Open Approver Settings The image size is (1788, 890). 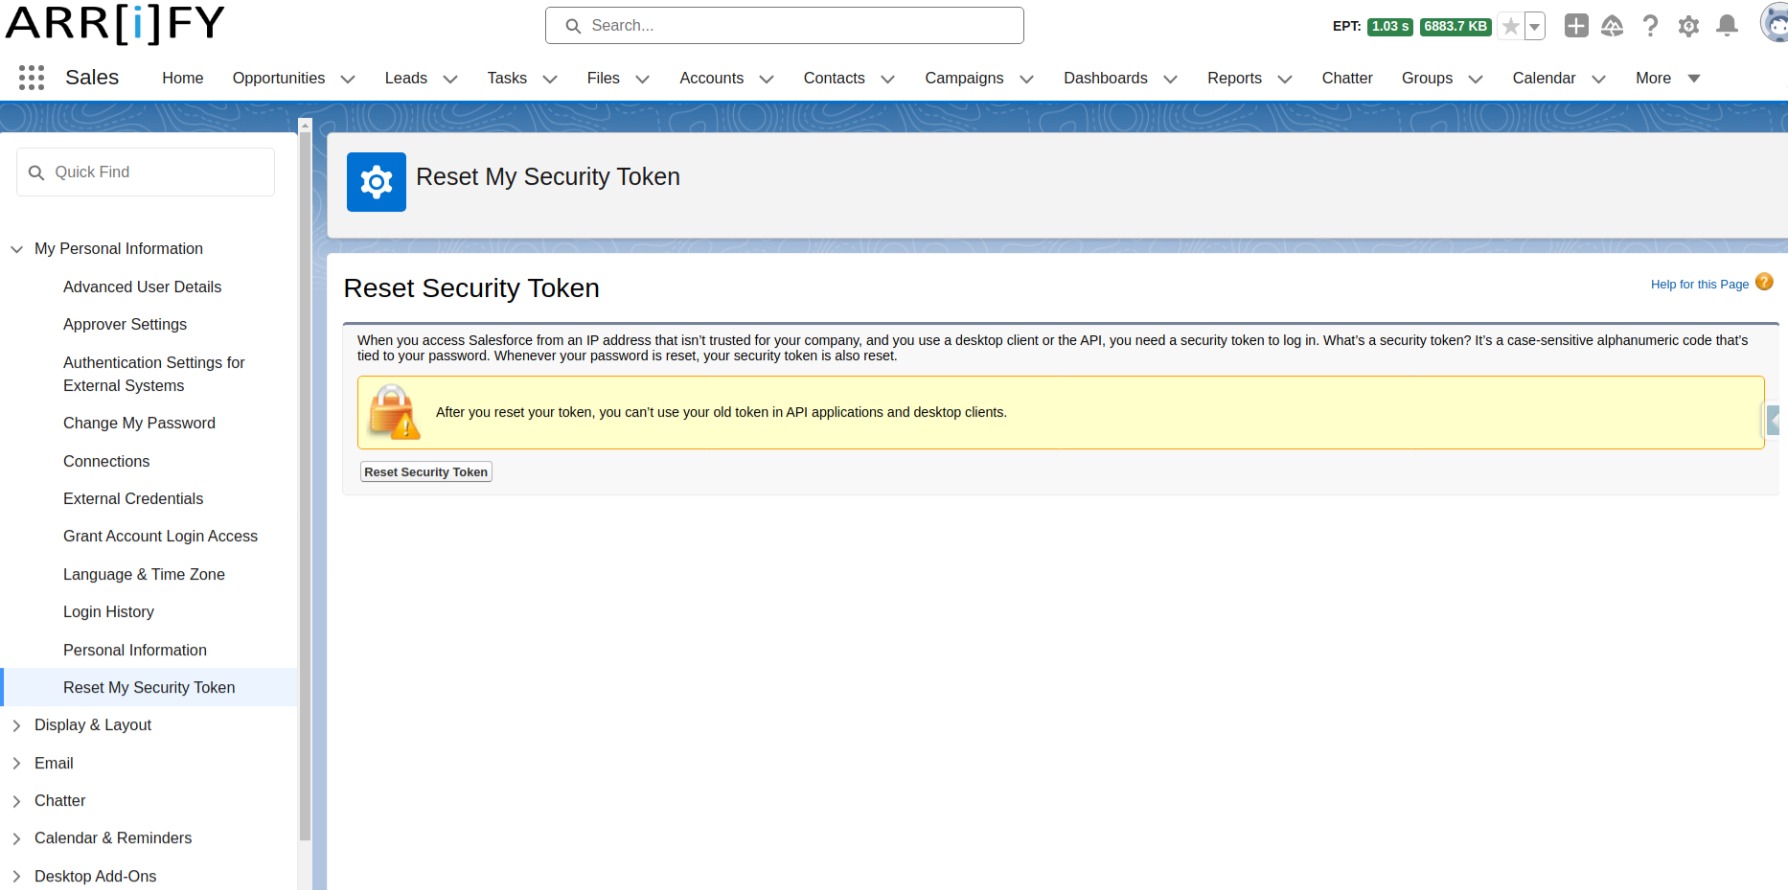(125, 324)
